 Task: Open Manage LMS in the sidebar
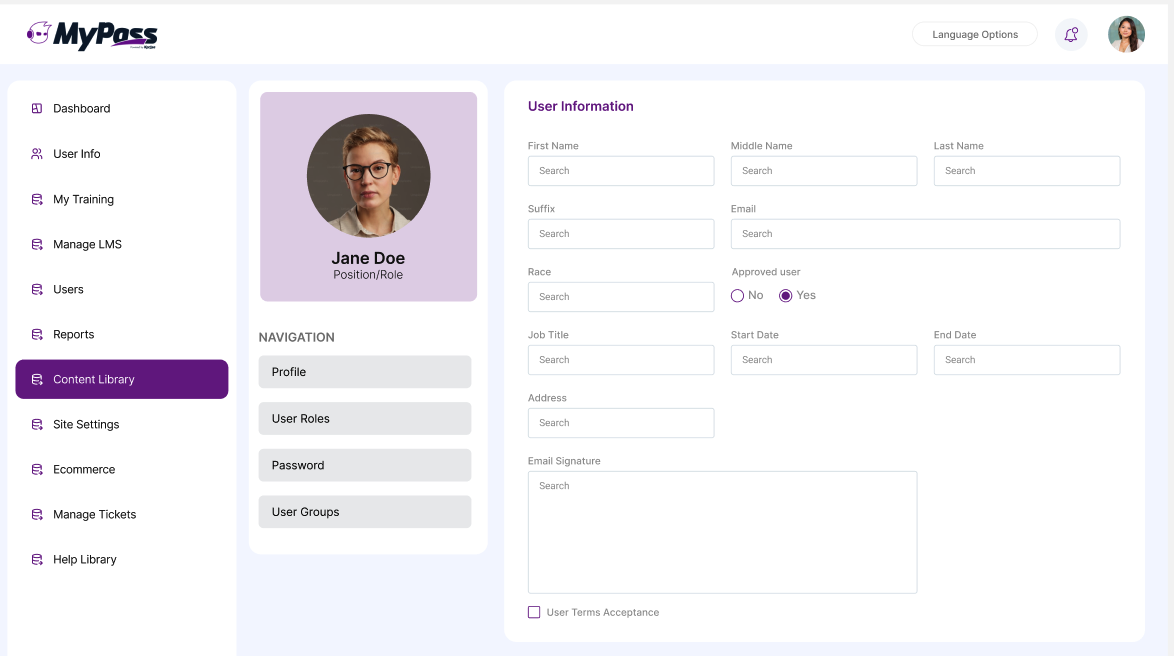point(121,244)
